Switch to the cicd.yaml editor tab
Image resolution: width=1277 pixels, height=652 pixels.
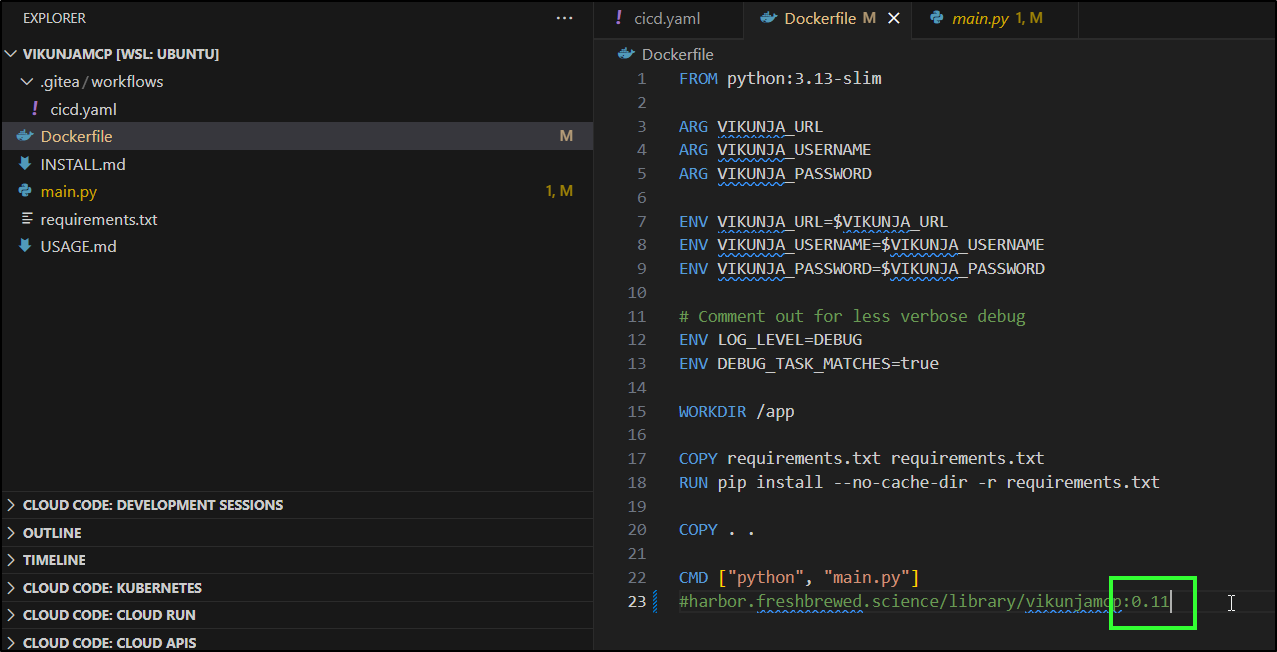[x=667, y=18]
